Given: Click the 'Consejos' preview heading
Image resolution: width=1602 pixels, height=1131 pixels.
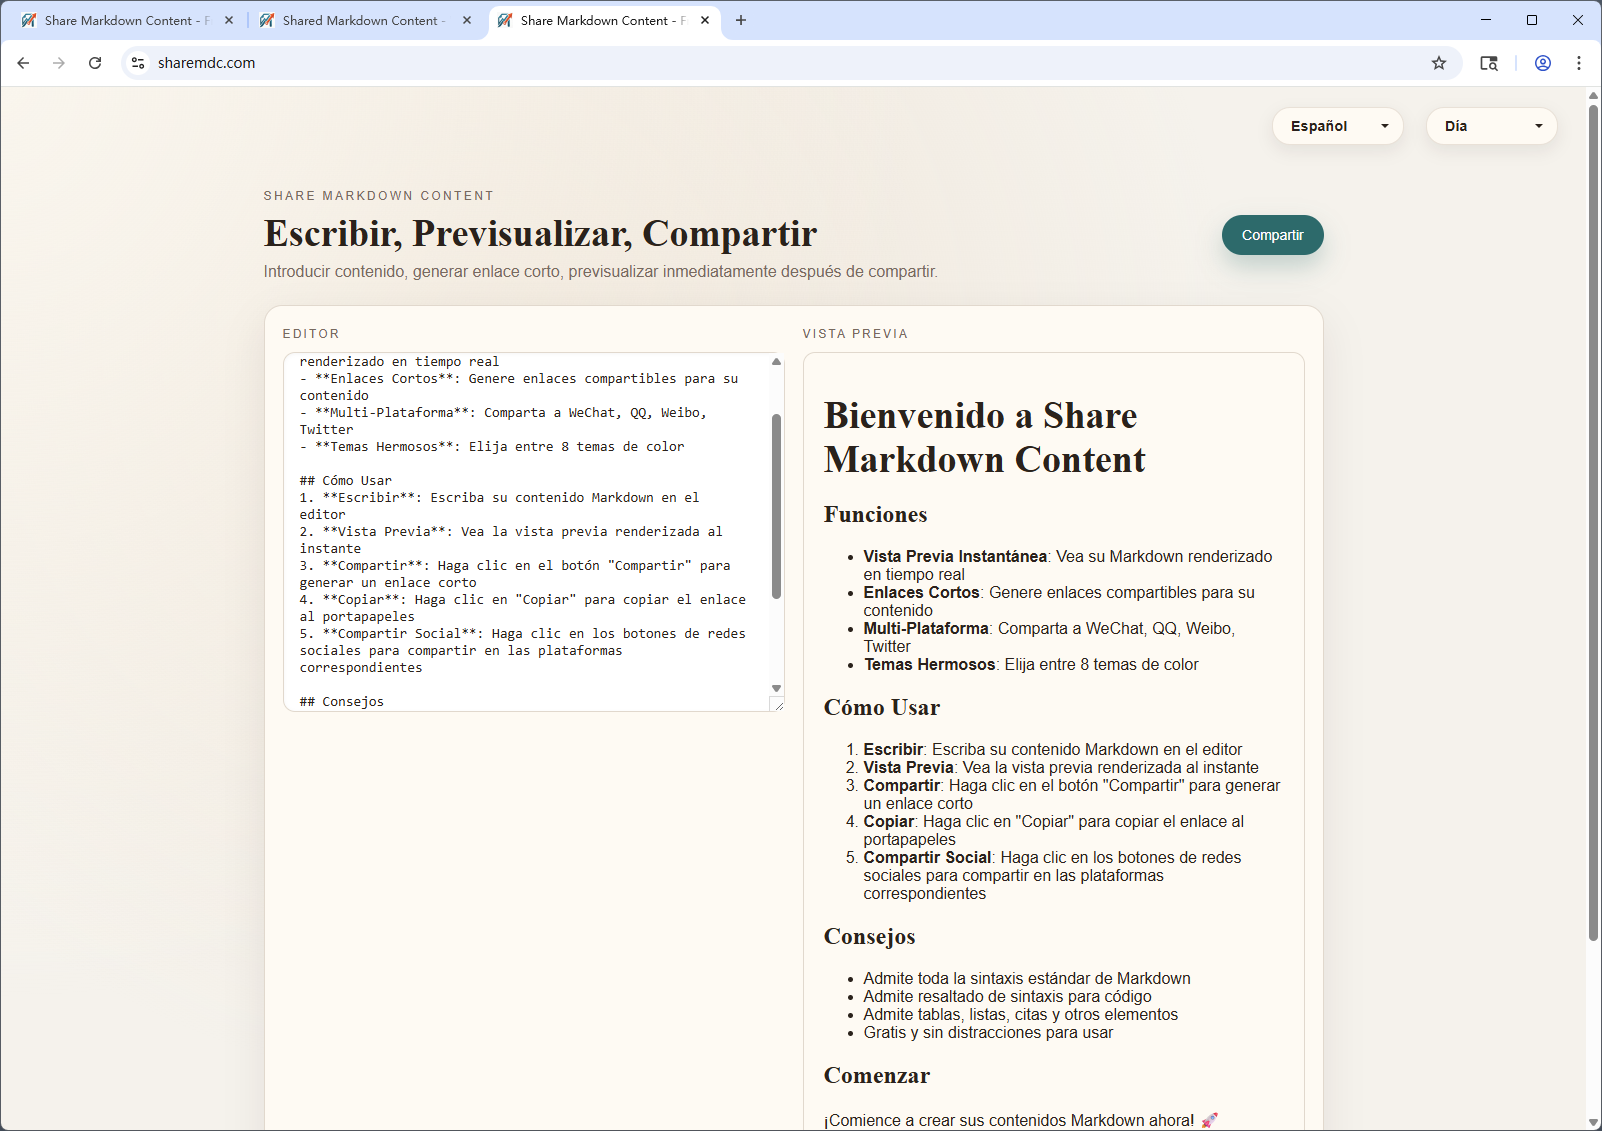Looking at the screenshot, I should tap(870, 936).
